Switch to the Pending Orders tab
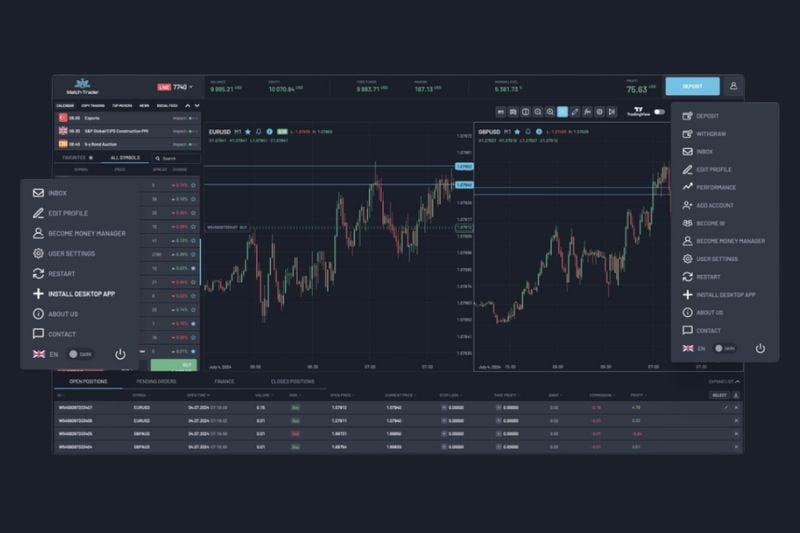This screenshot has height=533, width=800. click(157, 382)
